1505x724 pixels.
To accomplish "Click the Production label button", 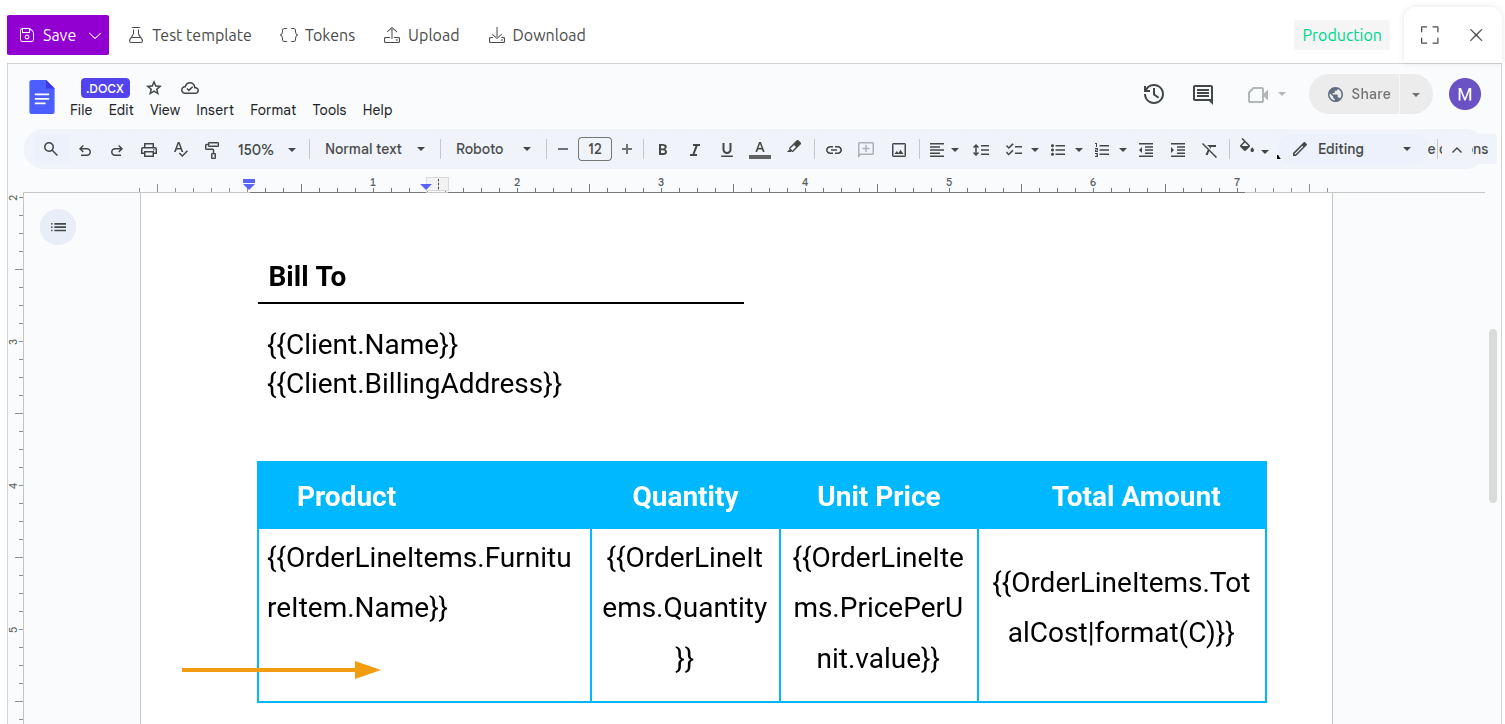I will 1342,34.
